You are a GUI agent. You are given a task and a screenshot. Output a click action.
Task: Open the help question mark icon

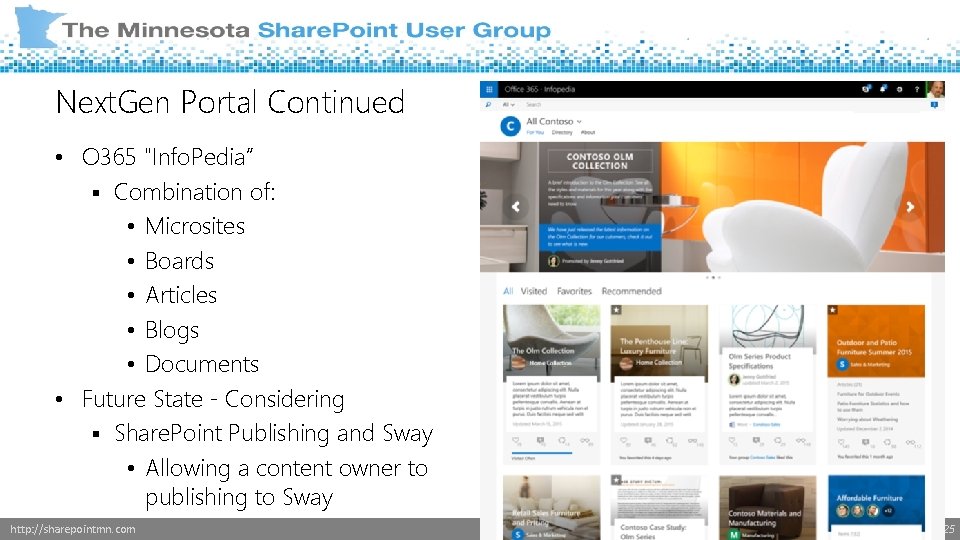coord(917,89)
